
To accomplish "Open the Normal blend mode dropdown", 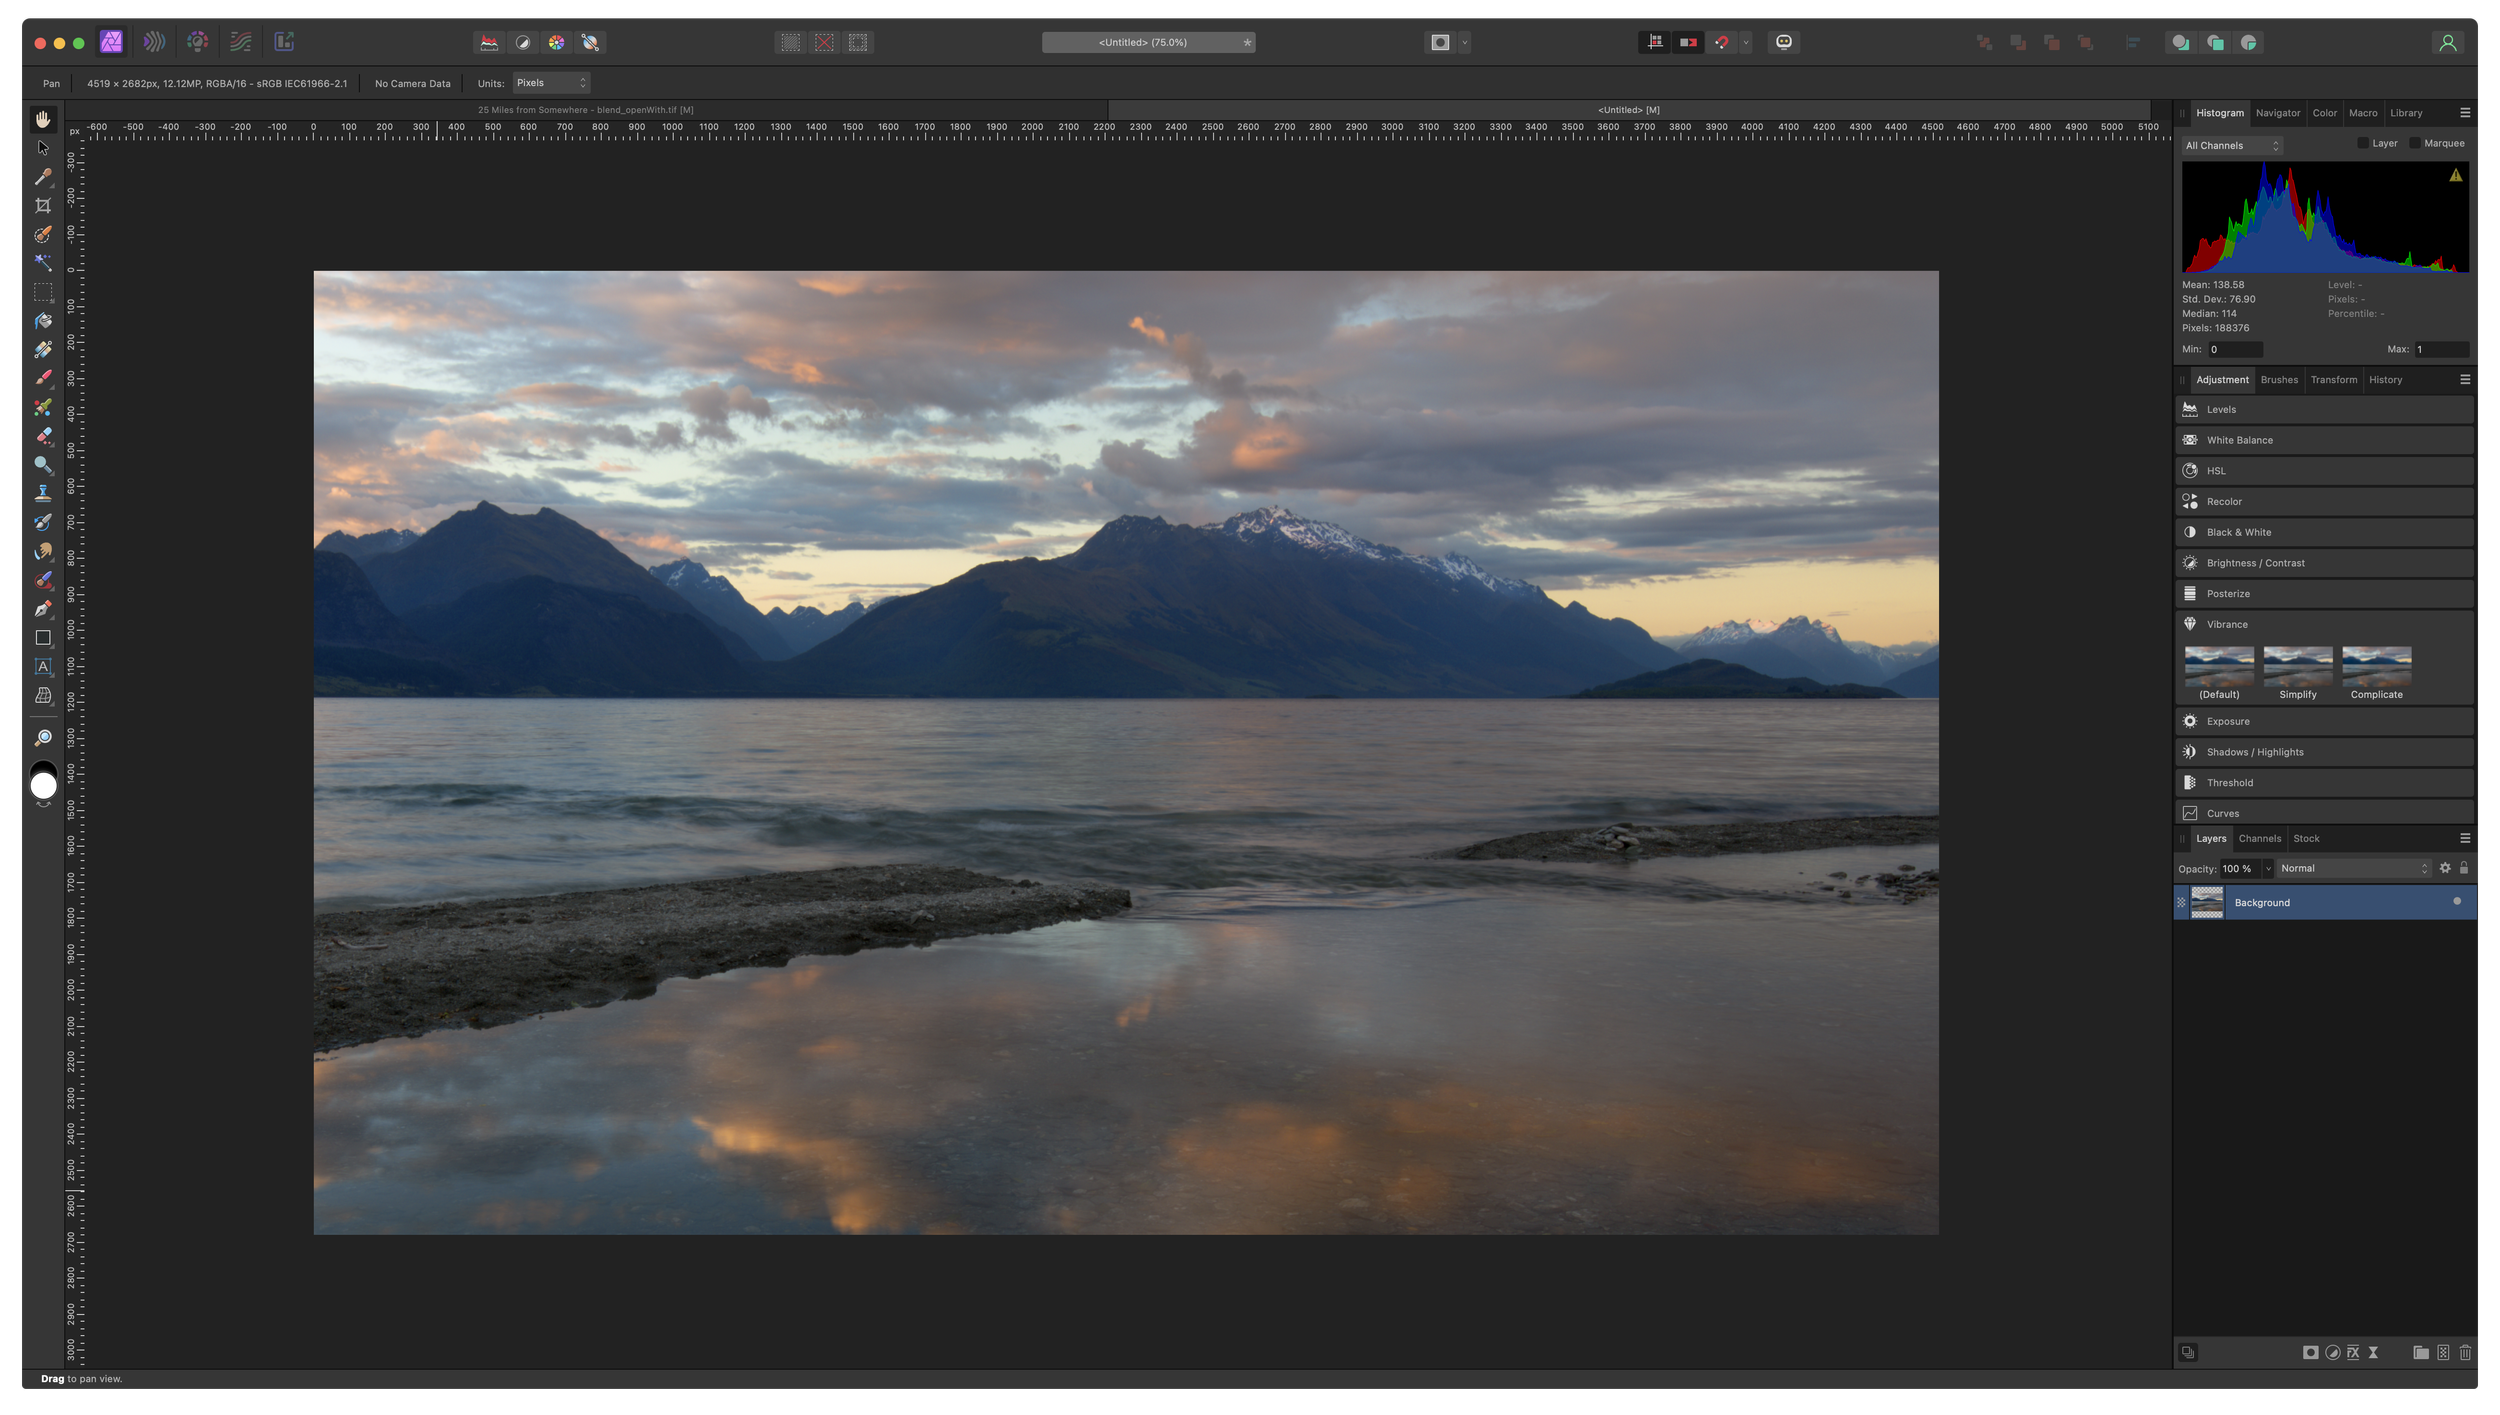I will pos(2352,868).
